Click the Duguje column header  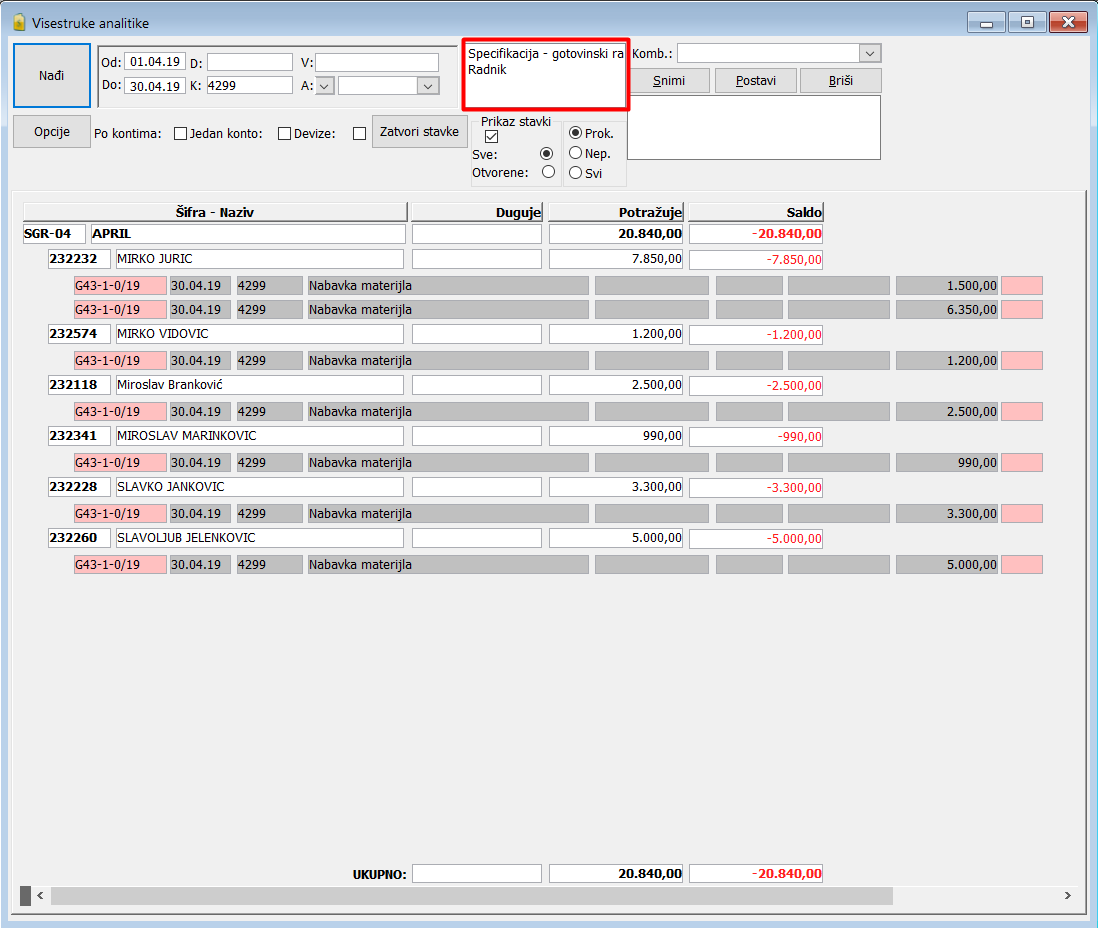coord(477,212)
